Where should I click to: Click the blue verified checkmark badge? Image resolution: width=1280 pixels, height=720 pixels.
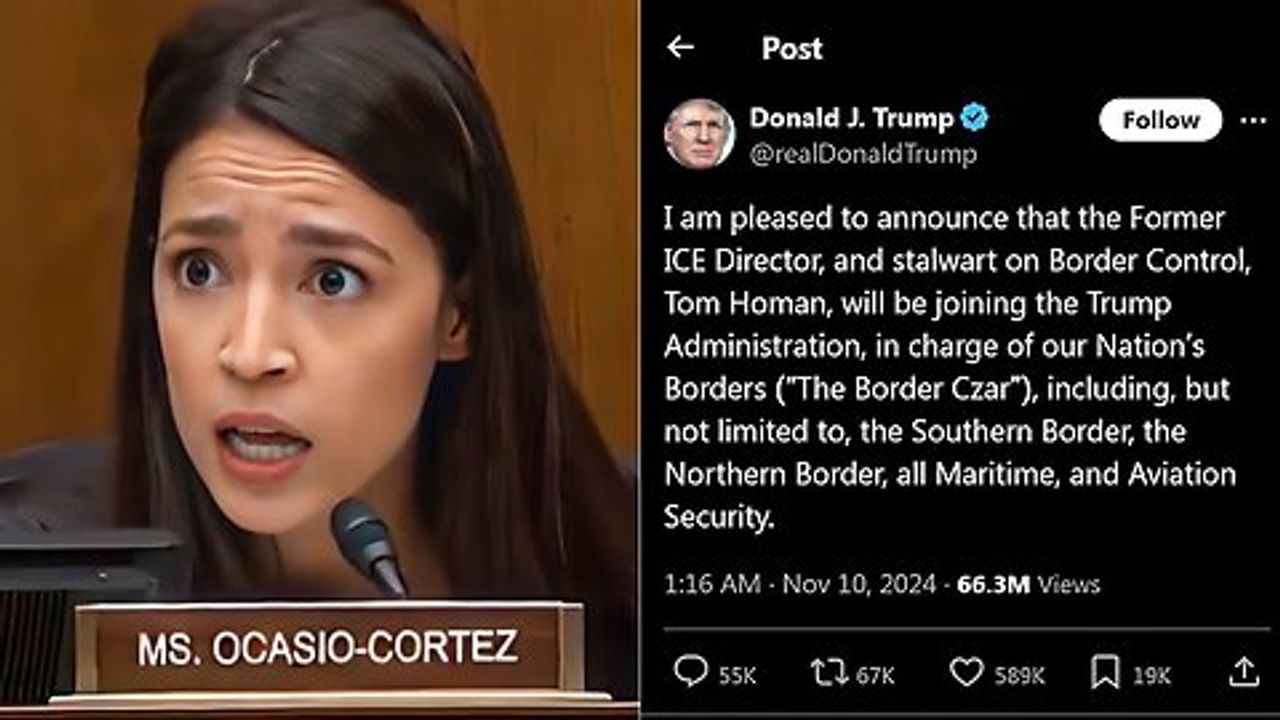tap(974, 118)
